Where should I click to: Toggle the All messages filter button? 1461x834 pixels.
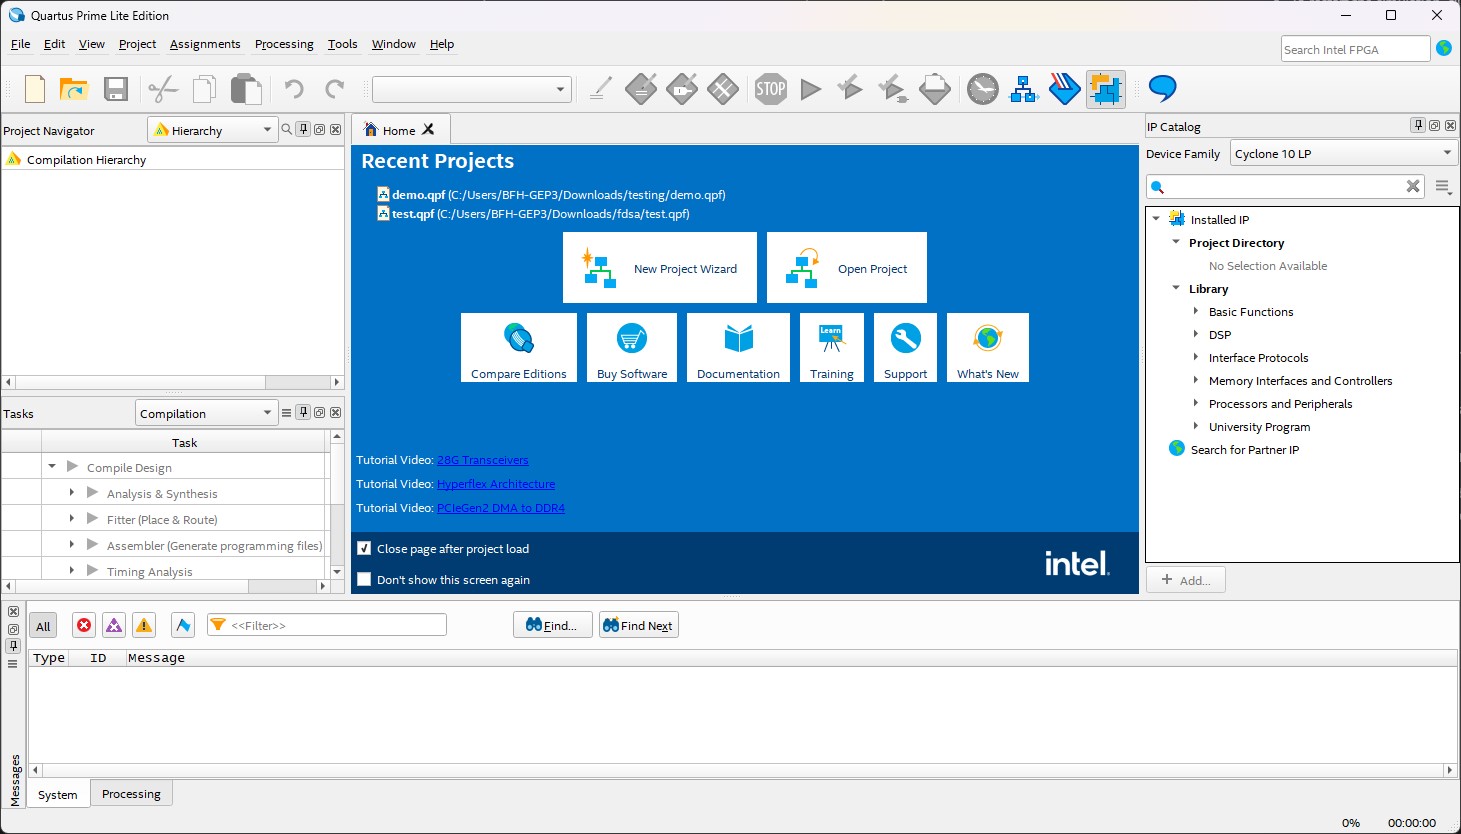click(x=43, y=626)
